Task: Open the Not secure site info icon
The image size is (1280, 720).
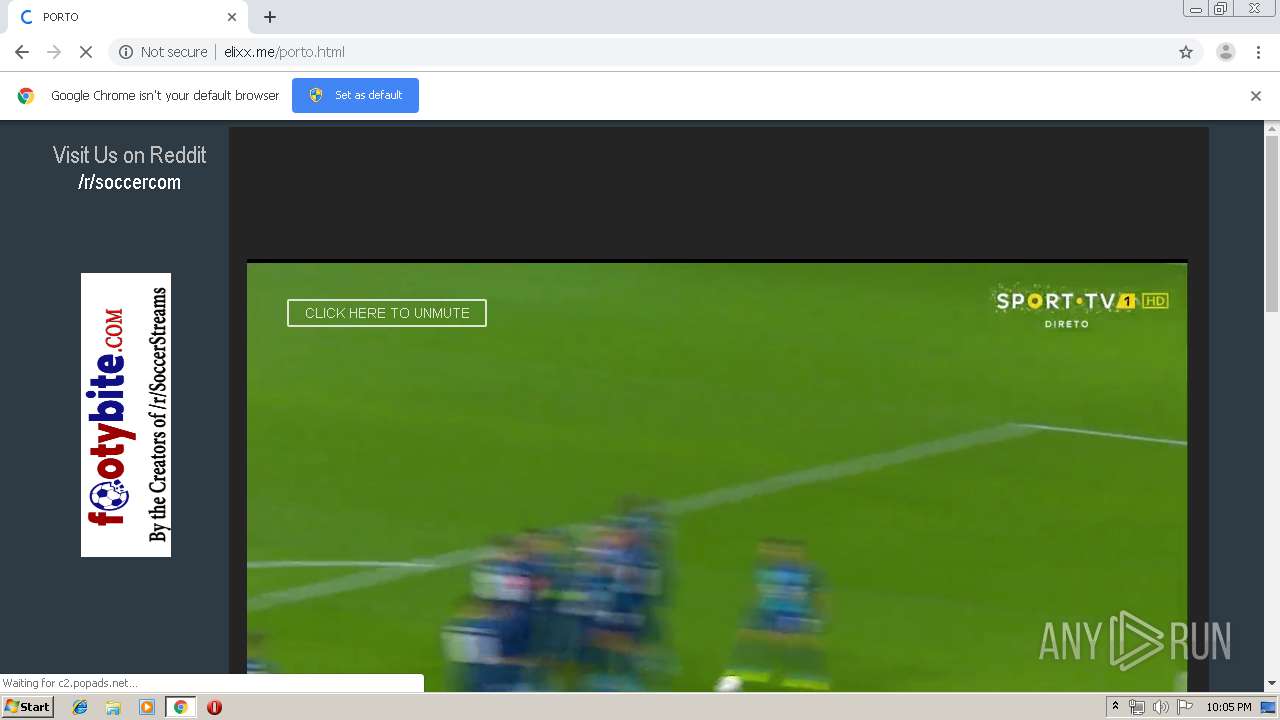Action: [x=126, y=52]
